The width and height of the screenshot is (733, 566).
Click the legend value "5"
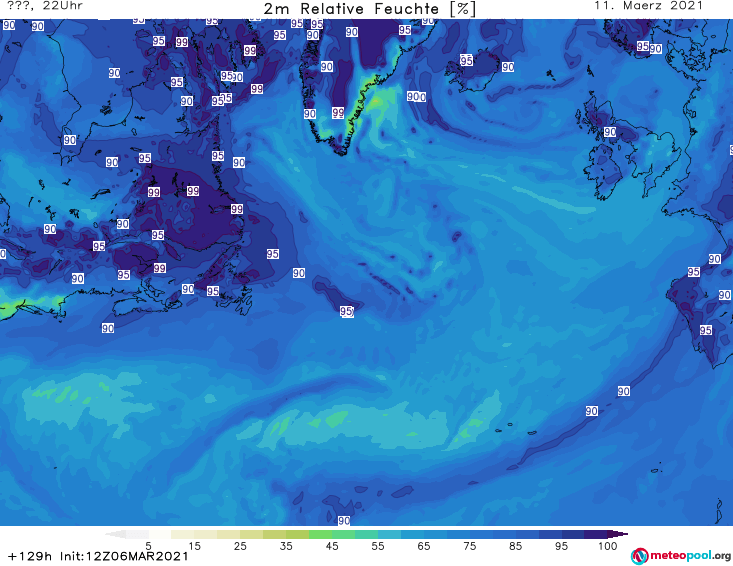(x=148, y=546)
